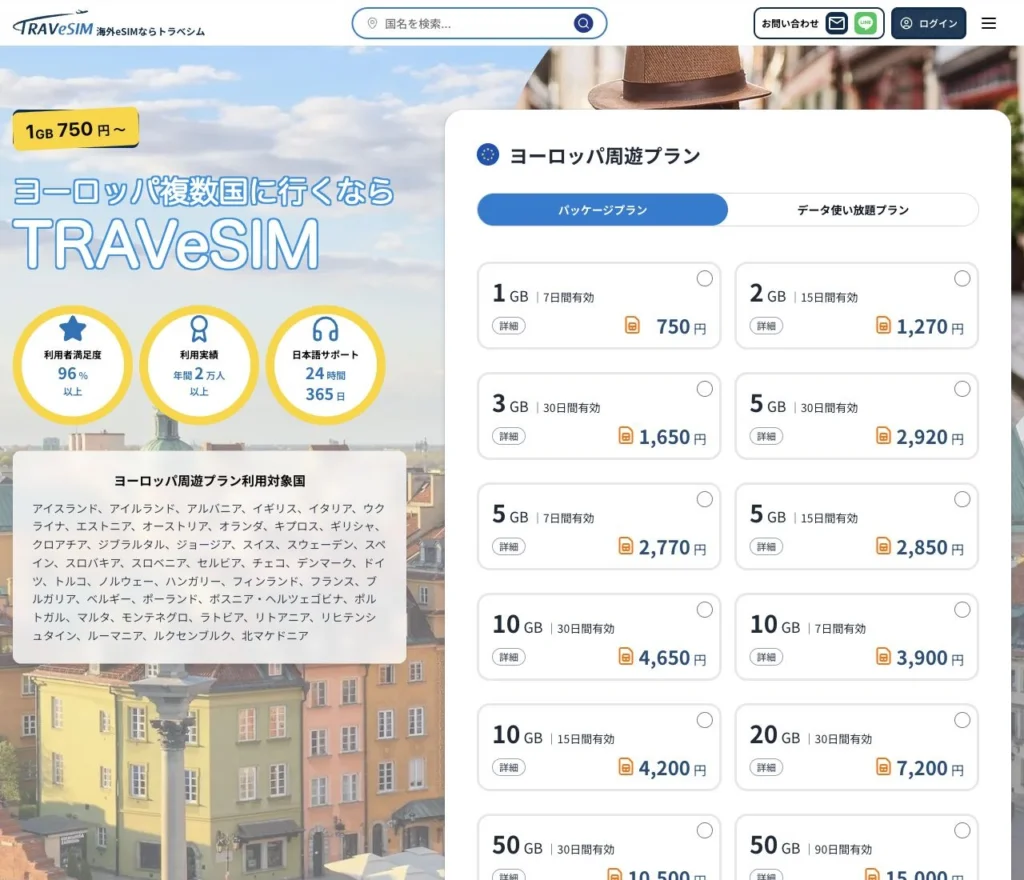Click the 7,200円 price text

[930, 768]
